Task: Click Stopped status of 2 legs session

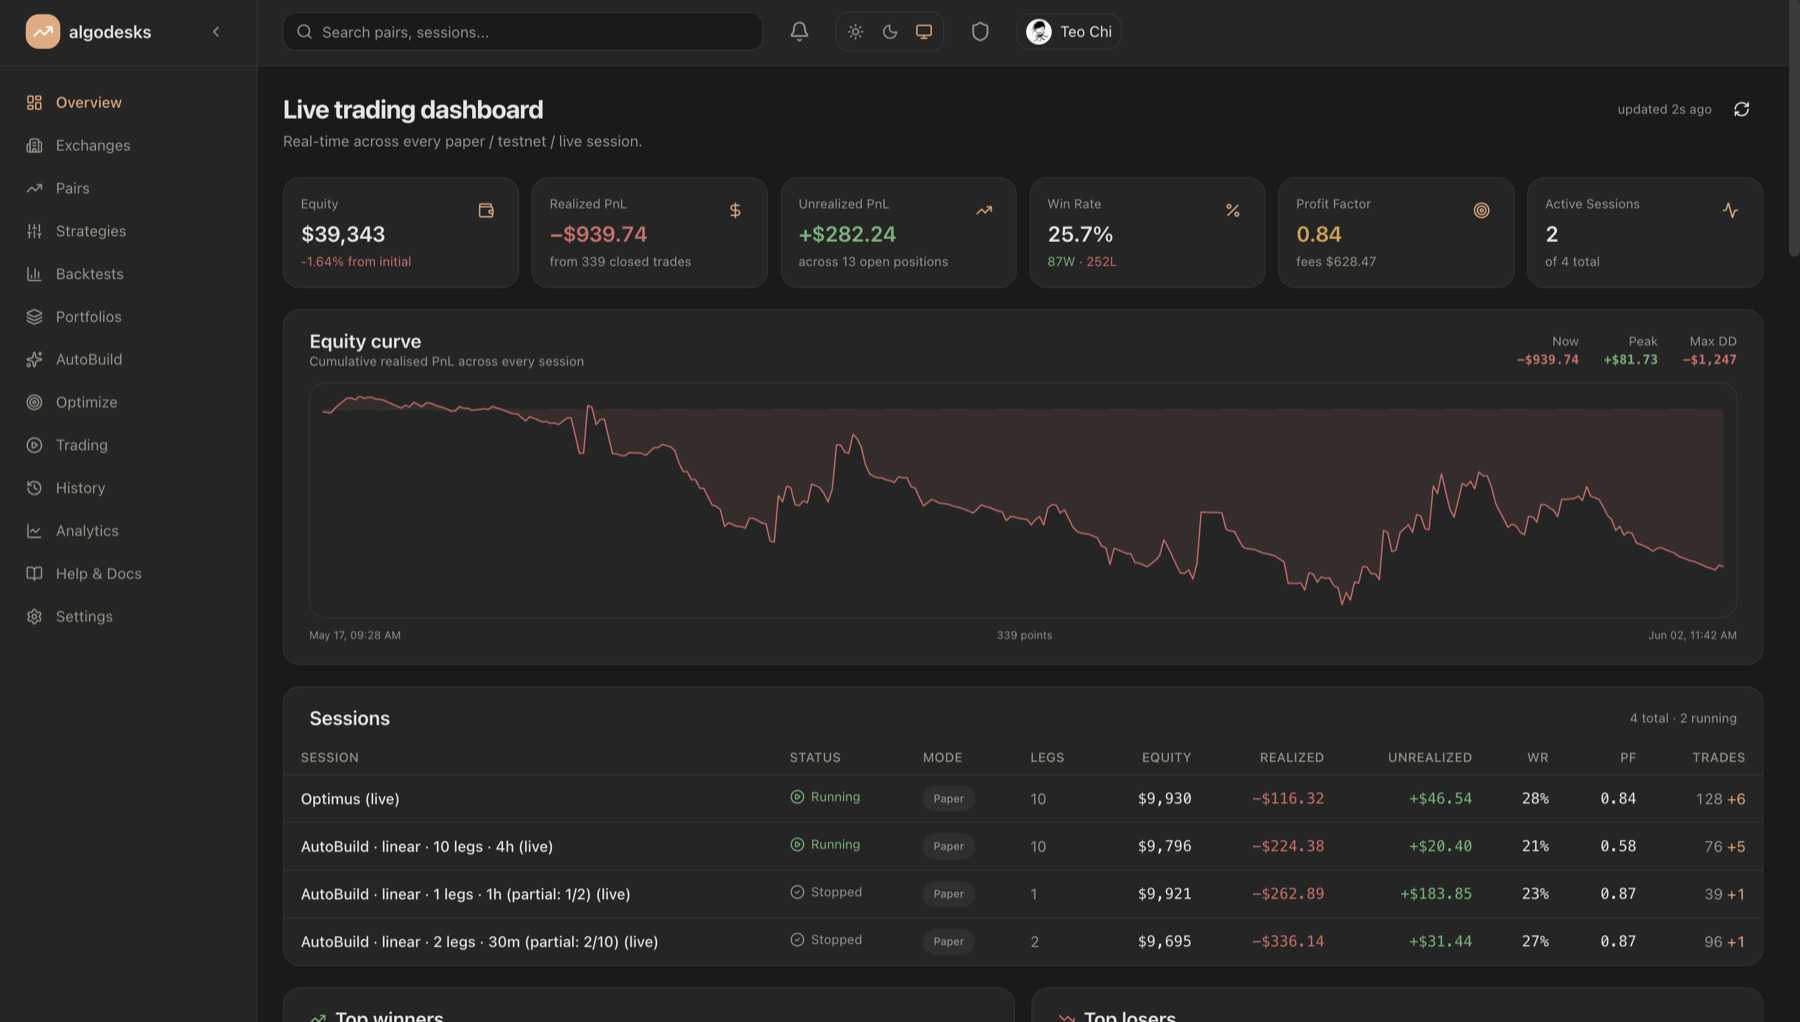Action: 826,940
